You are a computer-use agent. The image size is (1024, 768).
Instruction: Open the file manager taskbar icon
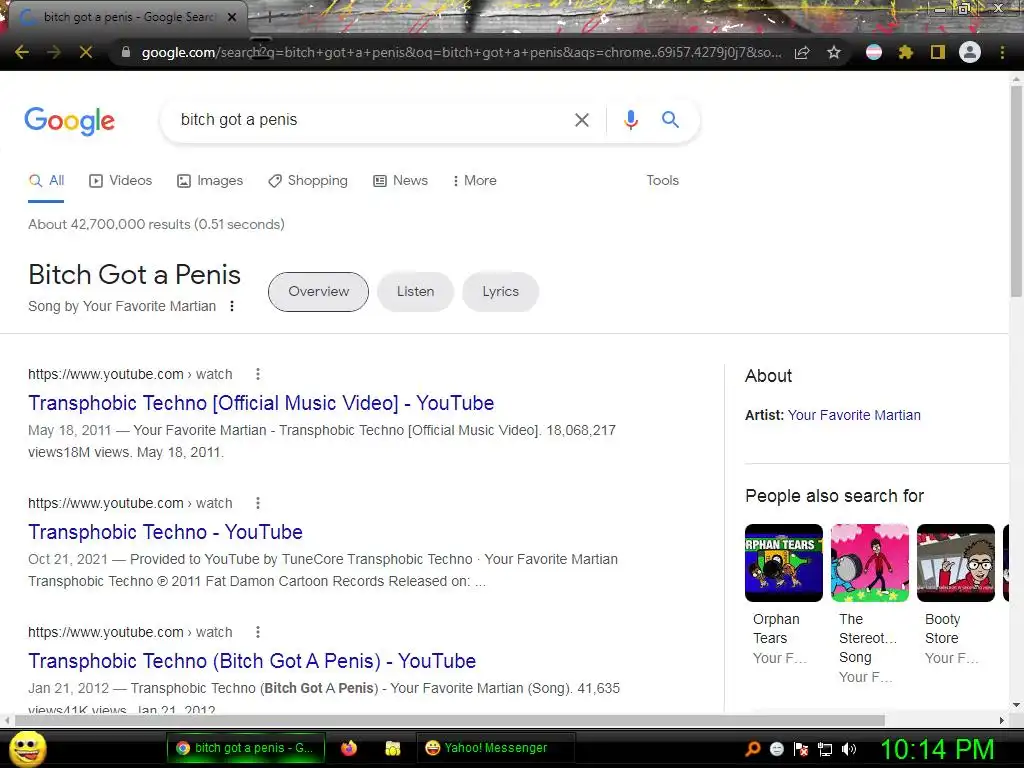tap(392, 748)
